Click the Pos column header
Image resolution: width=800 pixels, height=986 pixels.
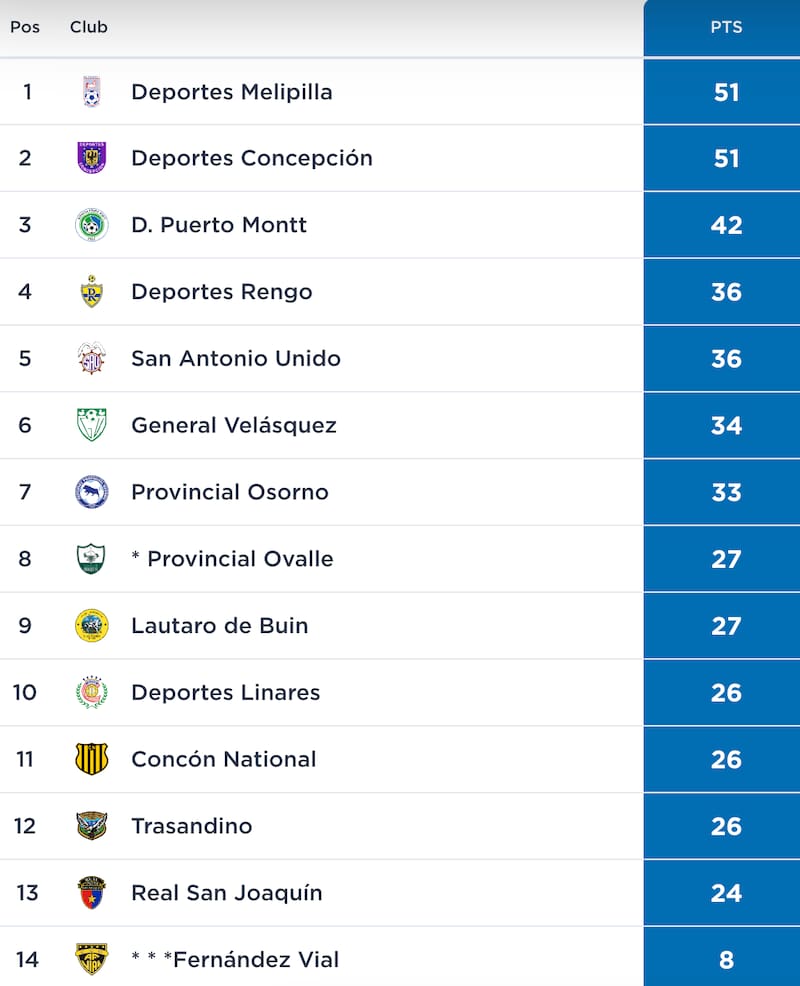(x=26, y=27)
